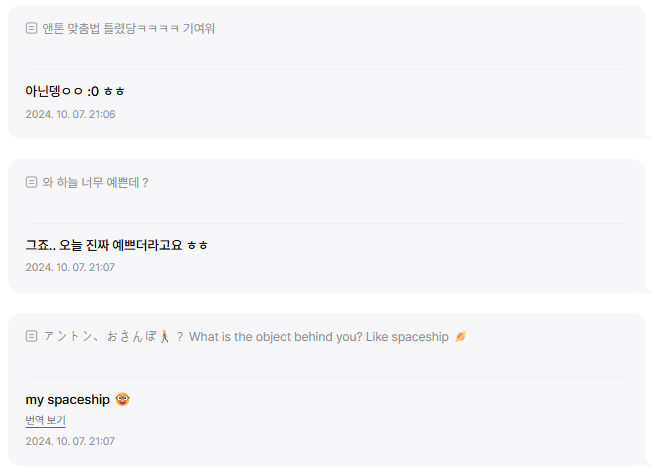Click the timestamp '2024. 10. 07. 21:06'

coord(70,114)
